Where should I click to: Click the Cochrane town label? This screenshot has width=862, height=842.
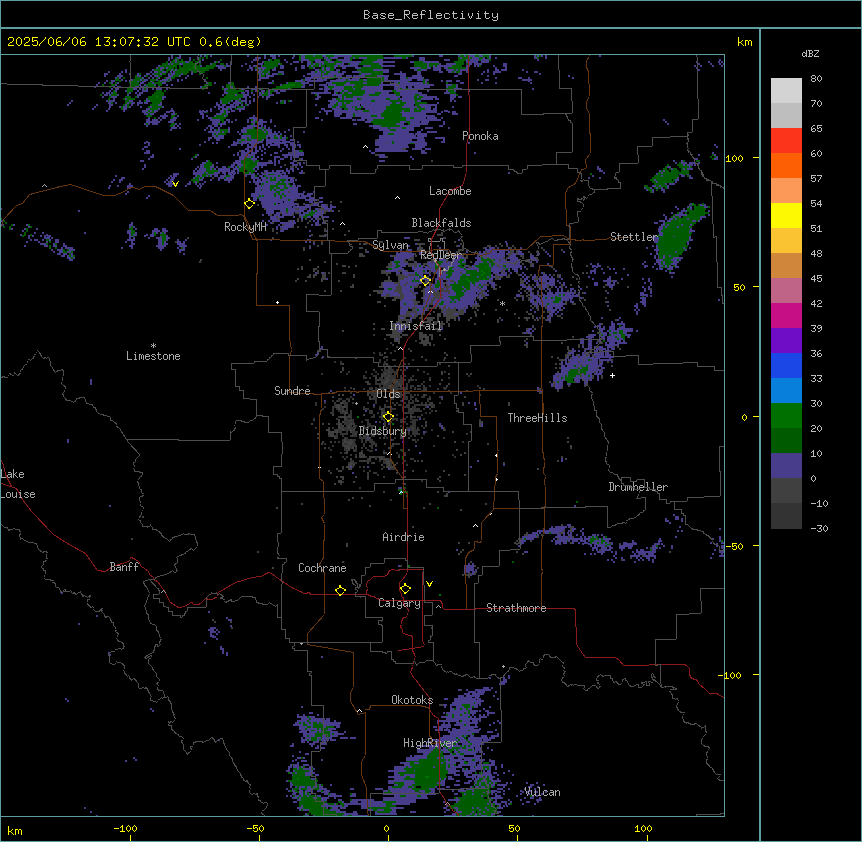click(322, 568)
